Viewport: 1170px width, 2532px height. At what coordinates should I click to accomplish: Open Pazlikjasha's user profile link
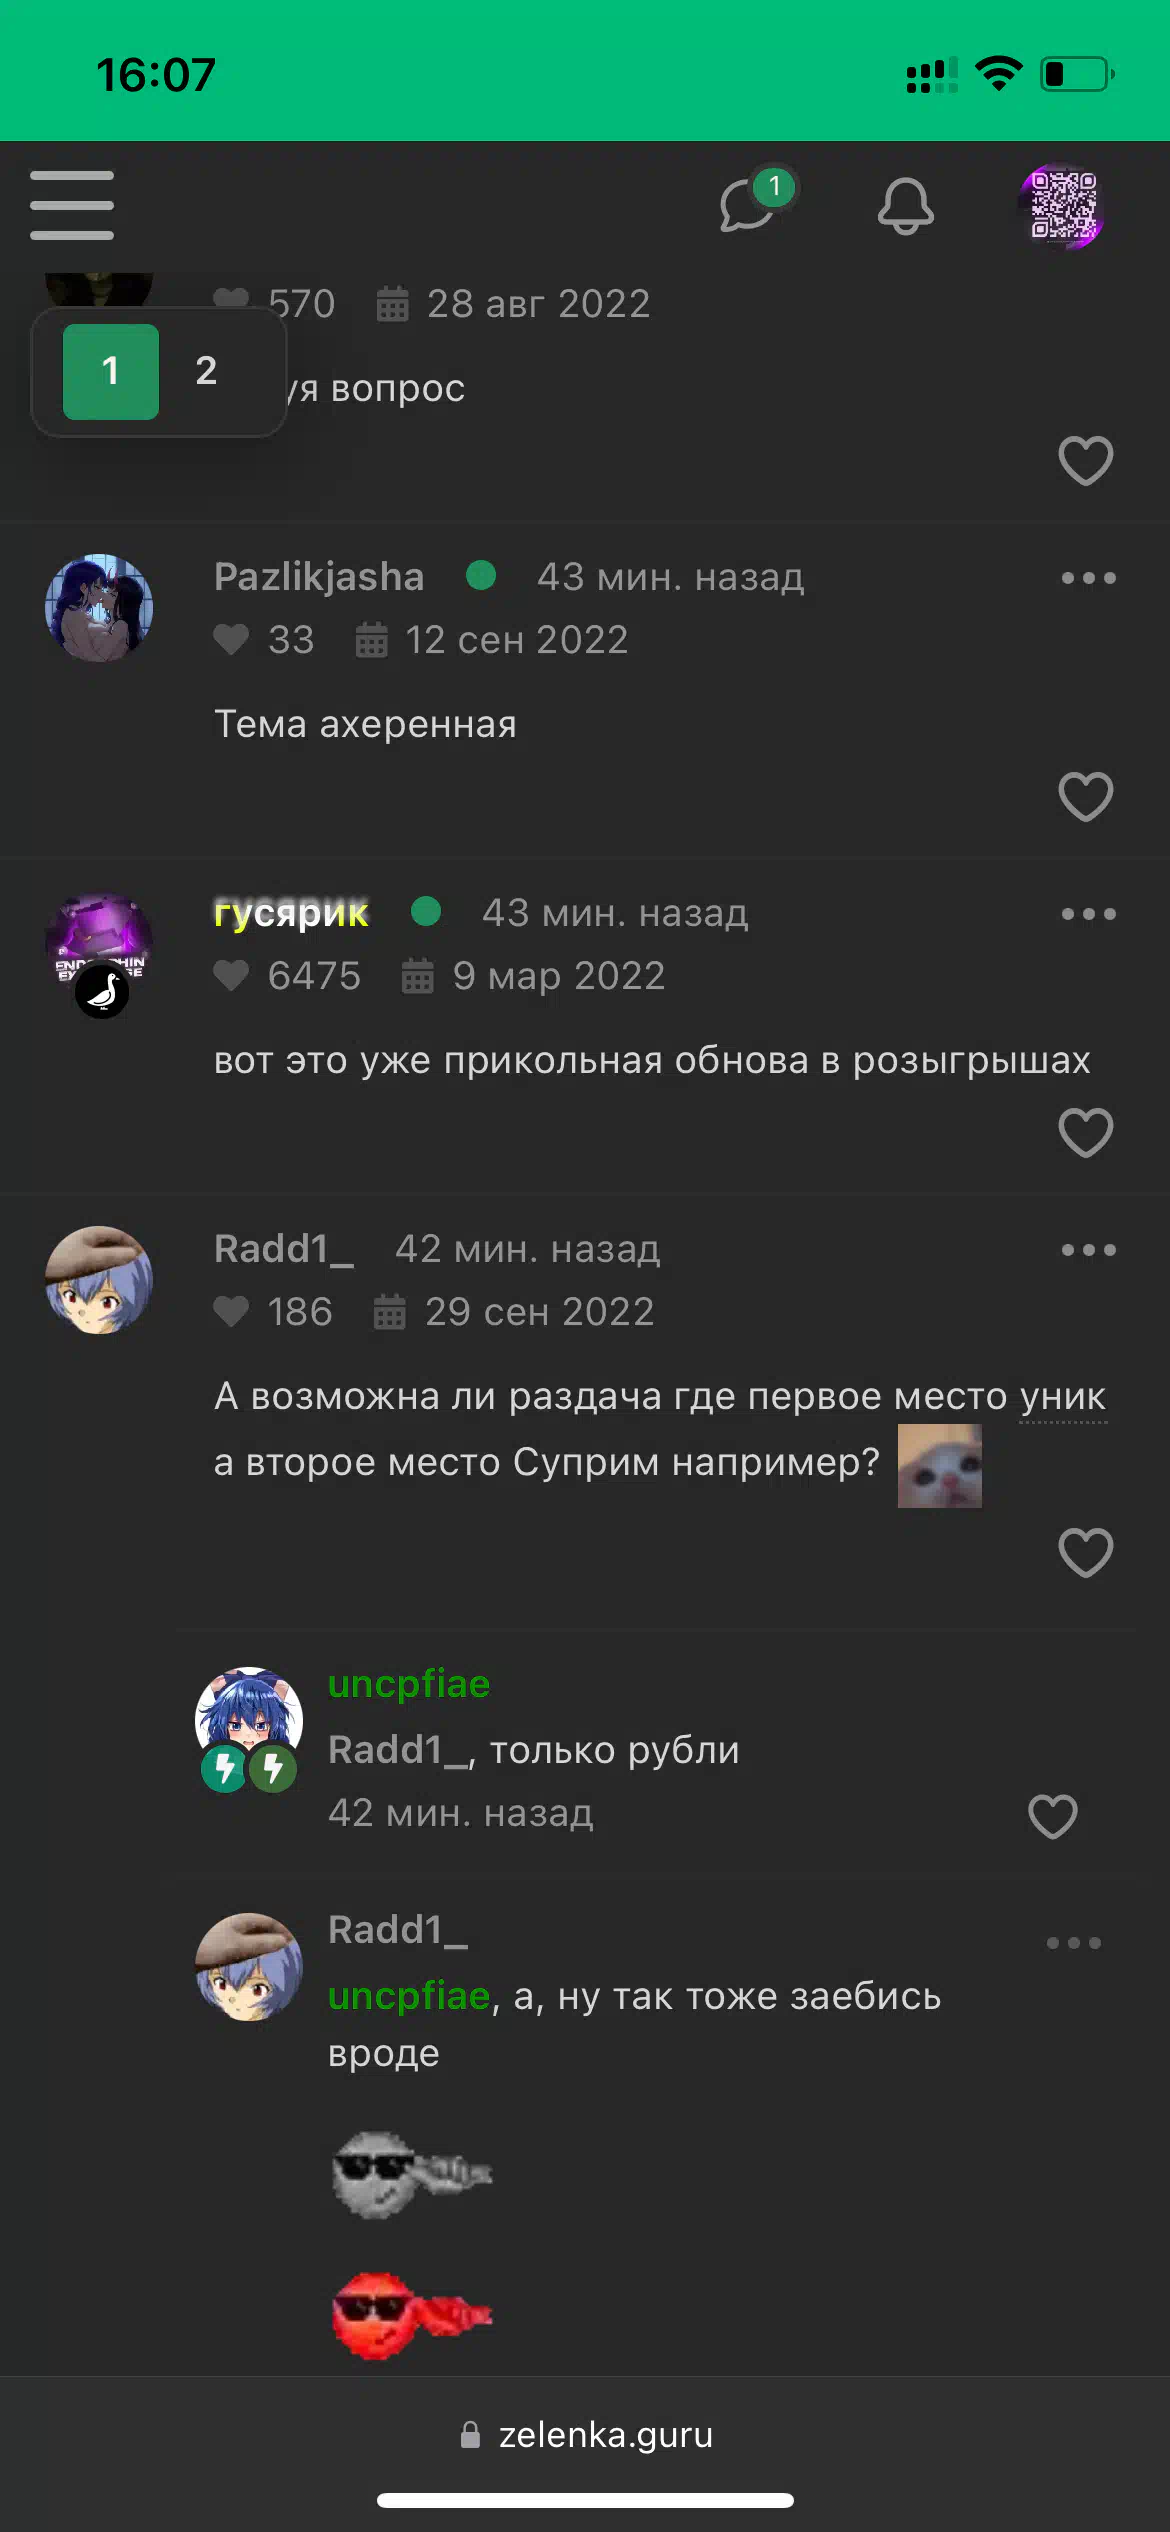(x=319, y=577)
